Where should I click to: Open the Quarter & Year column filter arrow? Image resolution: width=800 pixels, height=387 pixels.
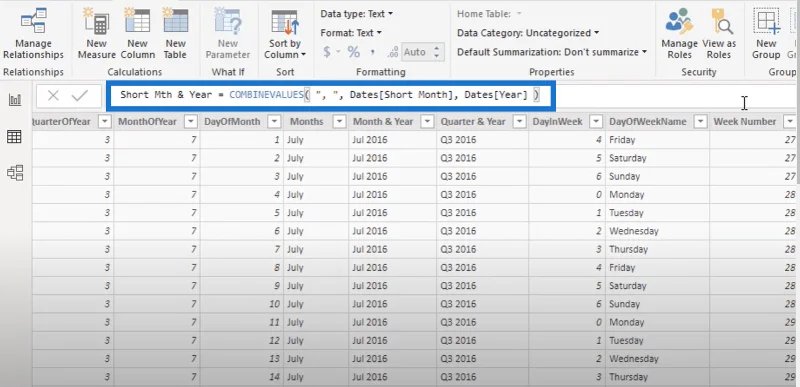pos(520,121)
